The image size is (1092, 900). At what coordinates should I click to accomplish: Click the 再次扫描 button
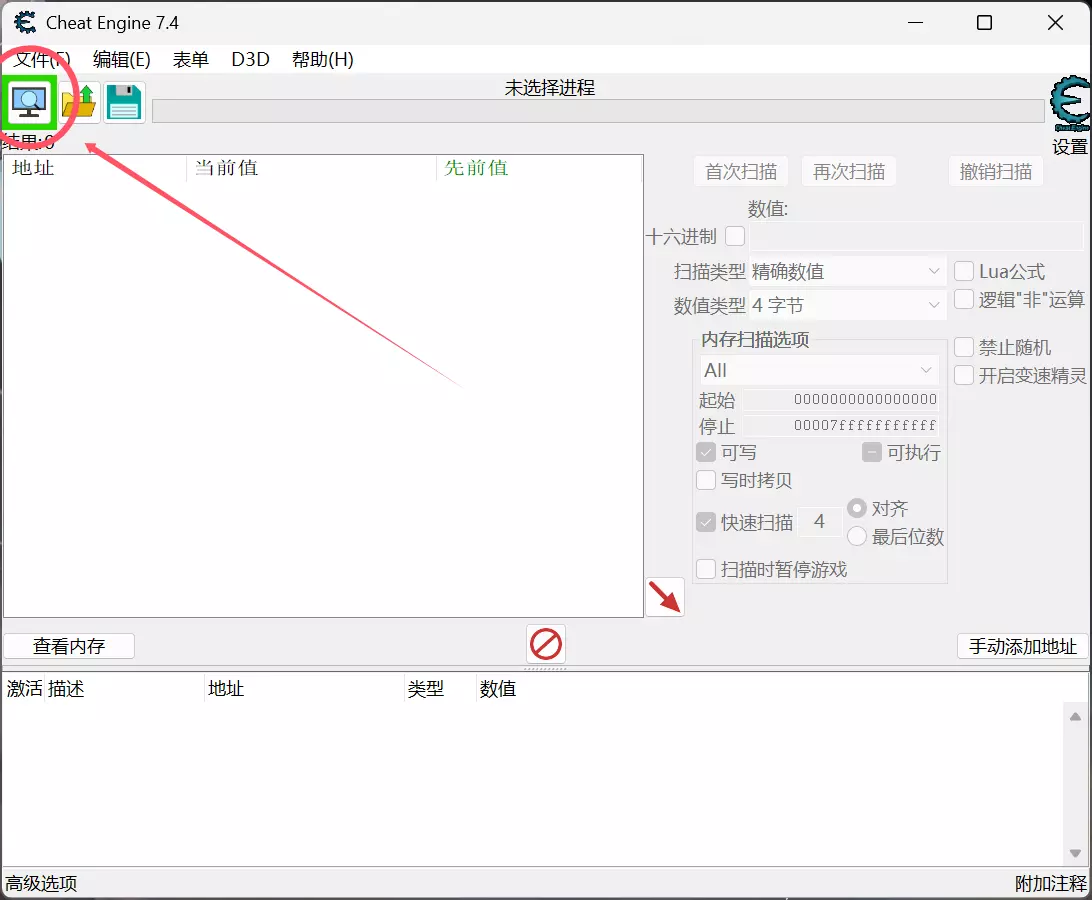click(849, 171)
